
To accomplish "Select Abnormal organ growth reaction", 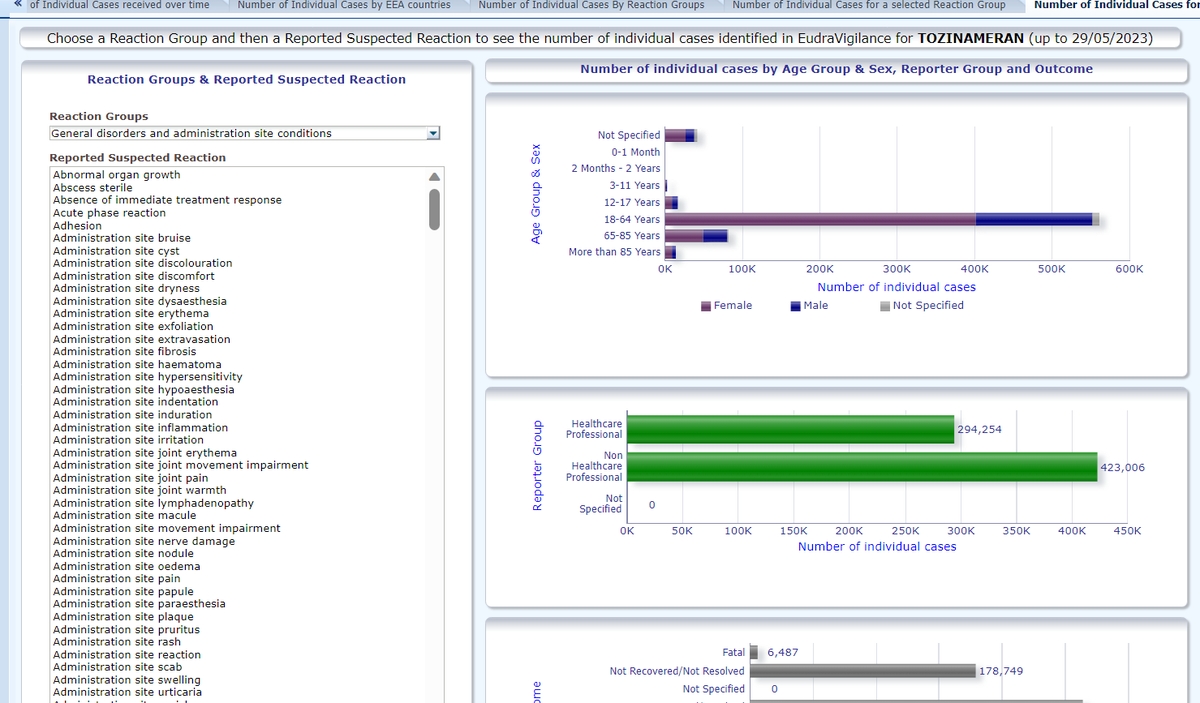I will tap(116, 175).
